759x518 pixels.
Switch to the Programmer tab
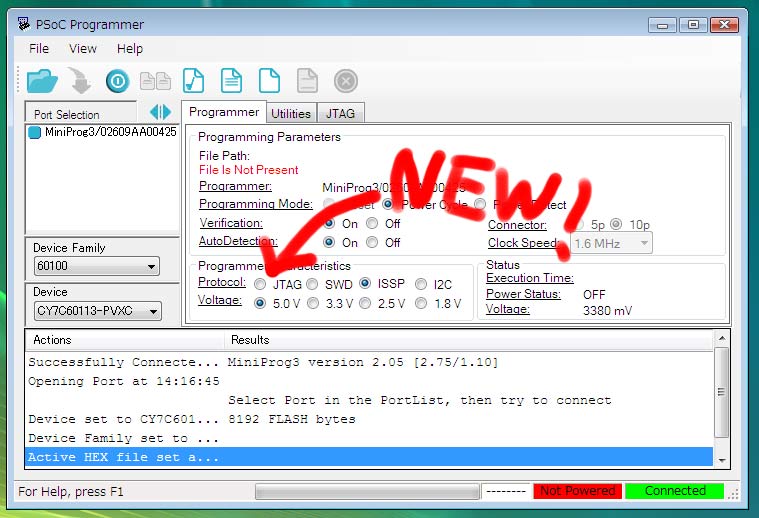pyautogui.click(x=224, y=112)
